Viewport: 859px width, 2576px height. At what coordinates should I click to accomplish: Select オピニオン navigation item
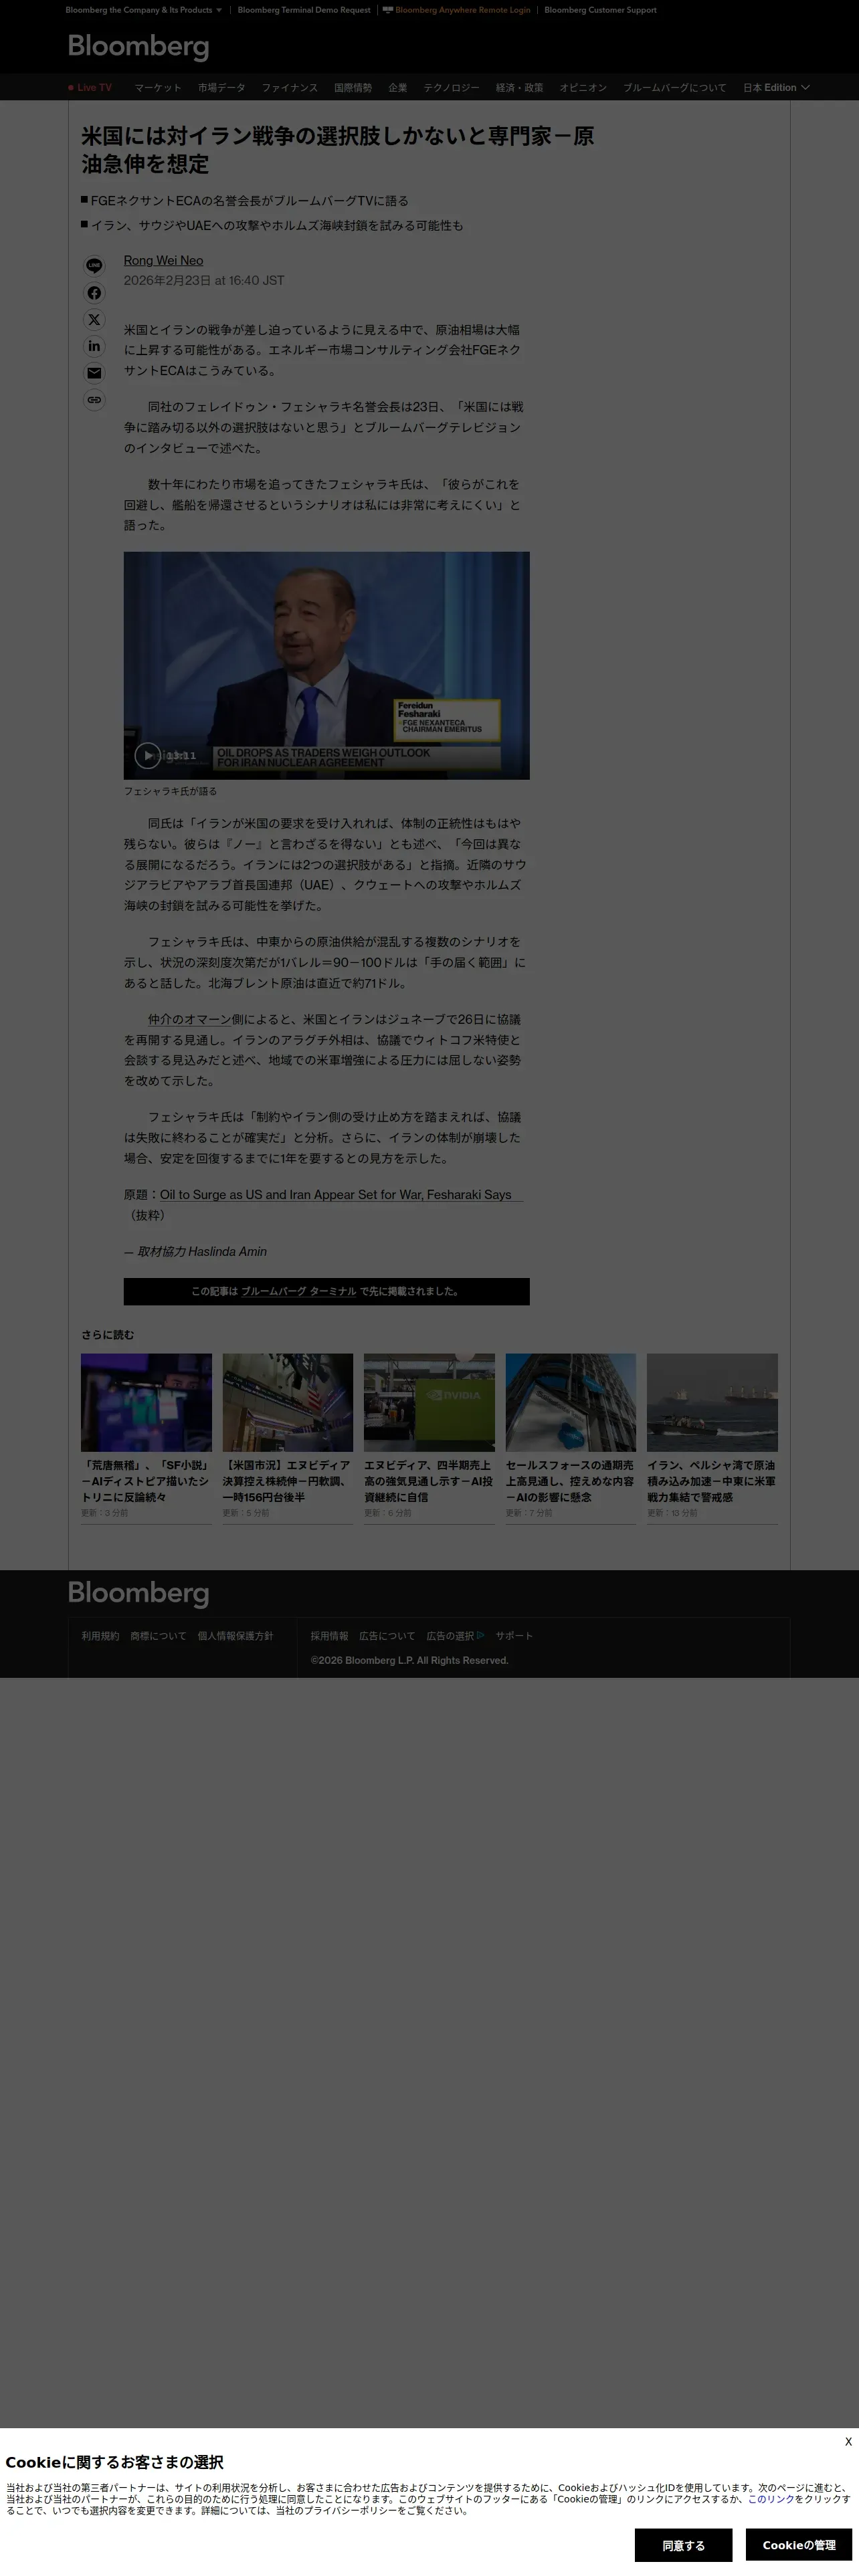tap(583, 88)
